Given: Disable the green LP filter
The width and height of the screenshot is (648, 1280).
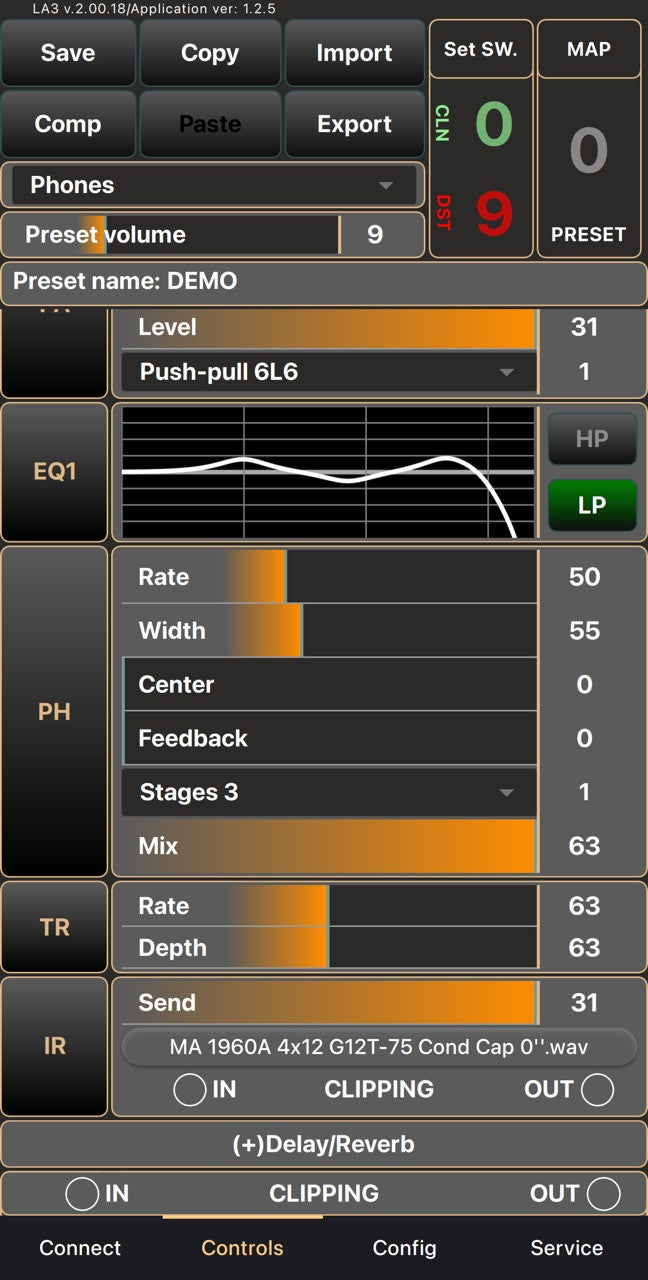Looking at the screenshot, I should 592,505.
